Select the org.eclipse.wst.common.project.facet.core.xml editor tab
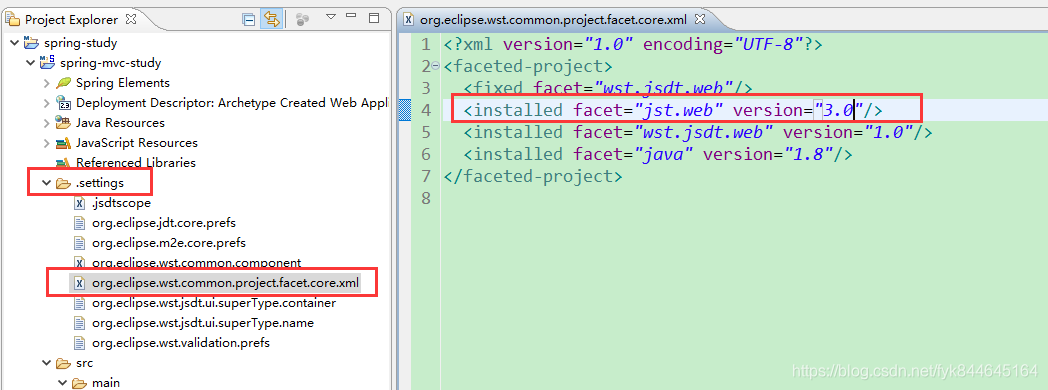The height and width of the screenshot is (390, 1048). [554, 19]
